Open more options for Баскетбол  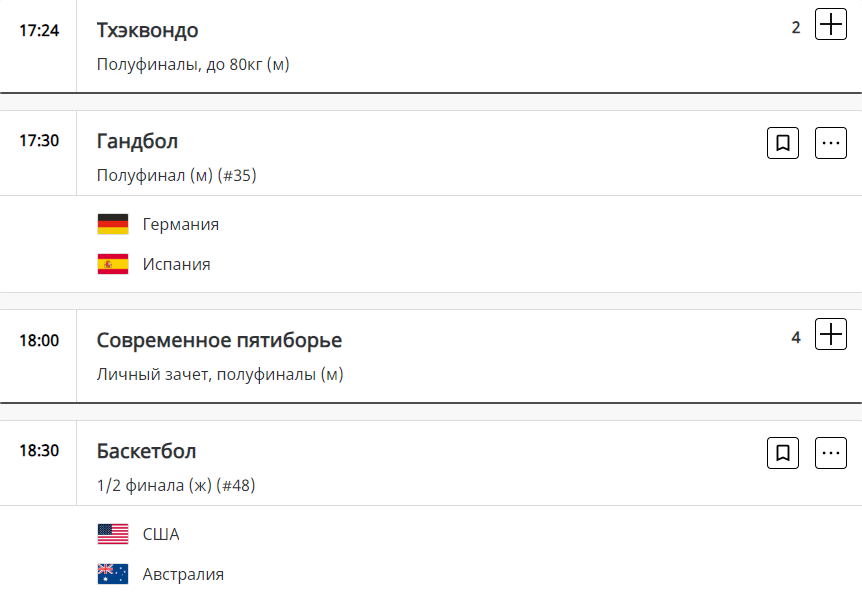click(x=831, y=454)
